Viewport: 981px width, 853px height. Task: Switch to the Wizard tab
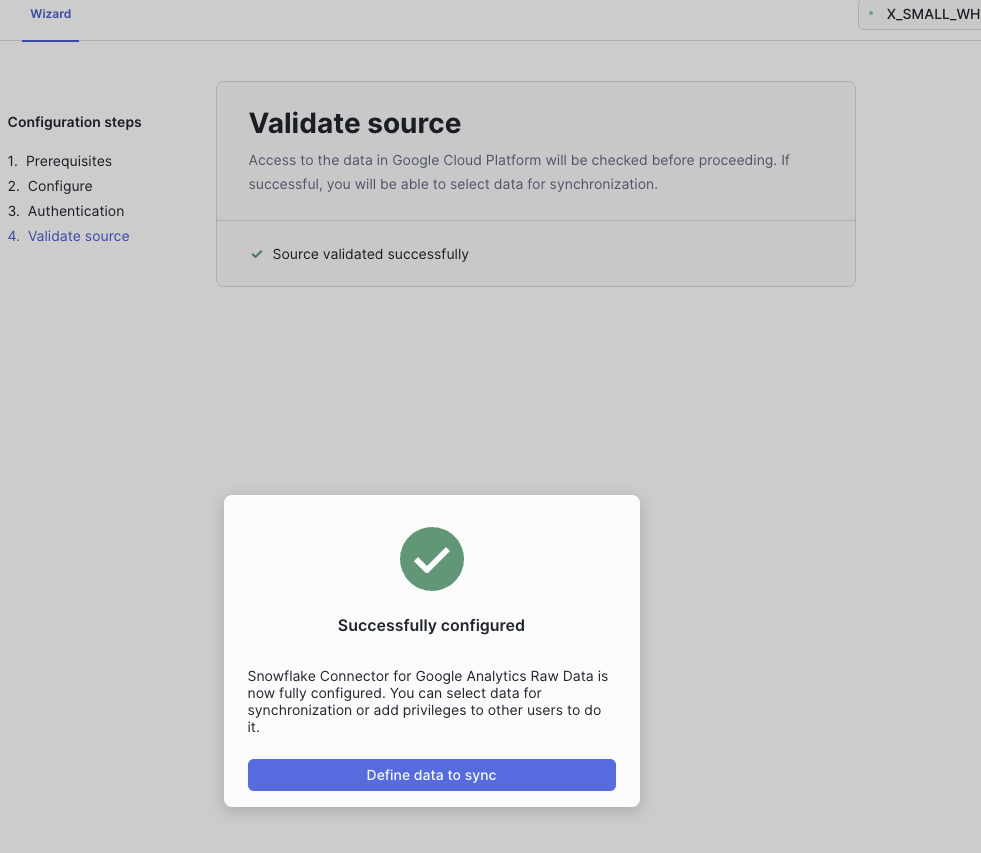pyautogui.click(x=50, y=14)
